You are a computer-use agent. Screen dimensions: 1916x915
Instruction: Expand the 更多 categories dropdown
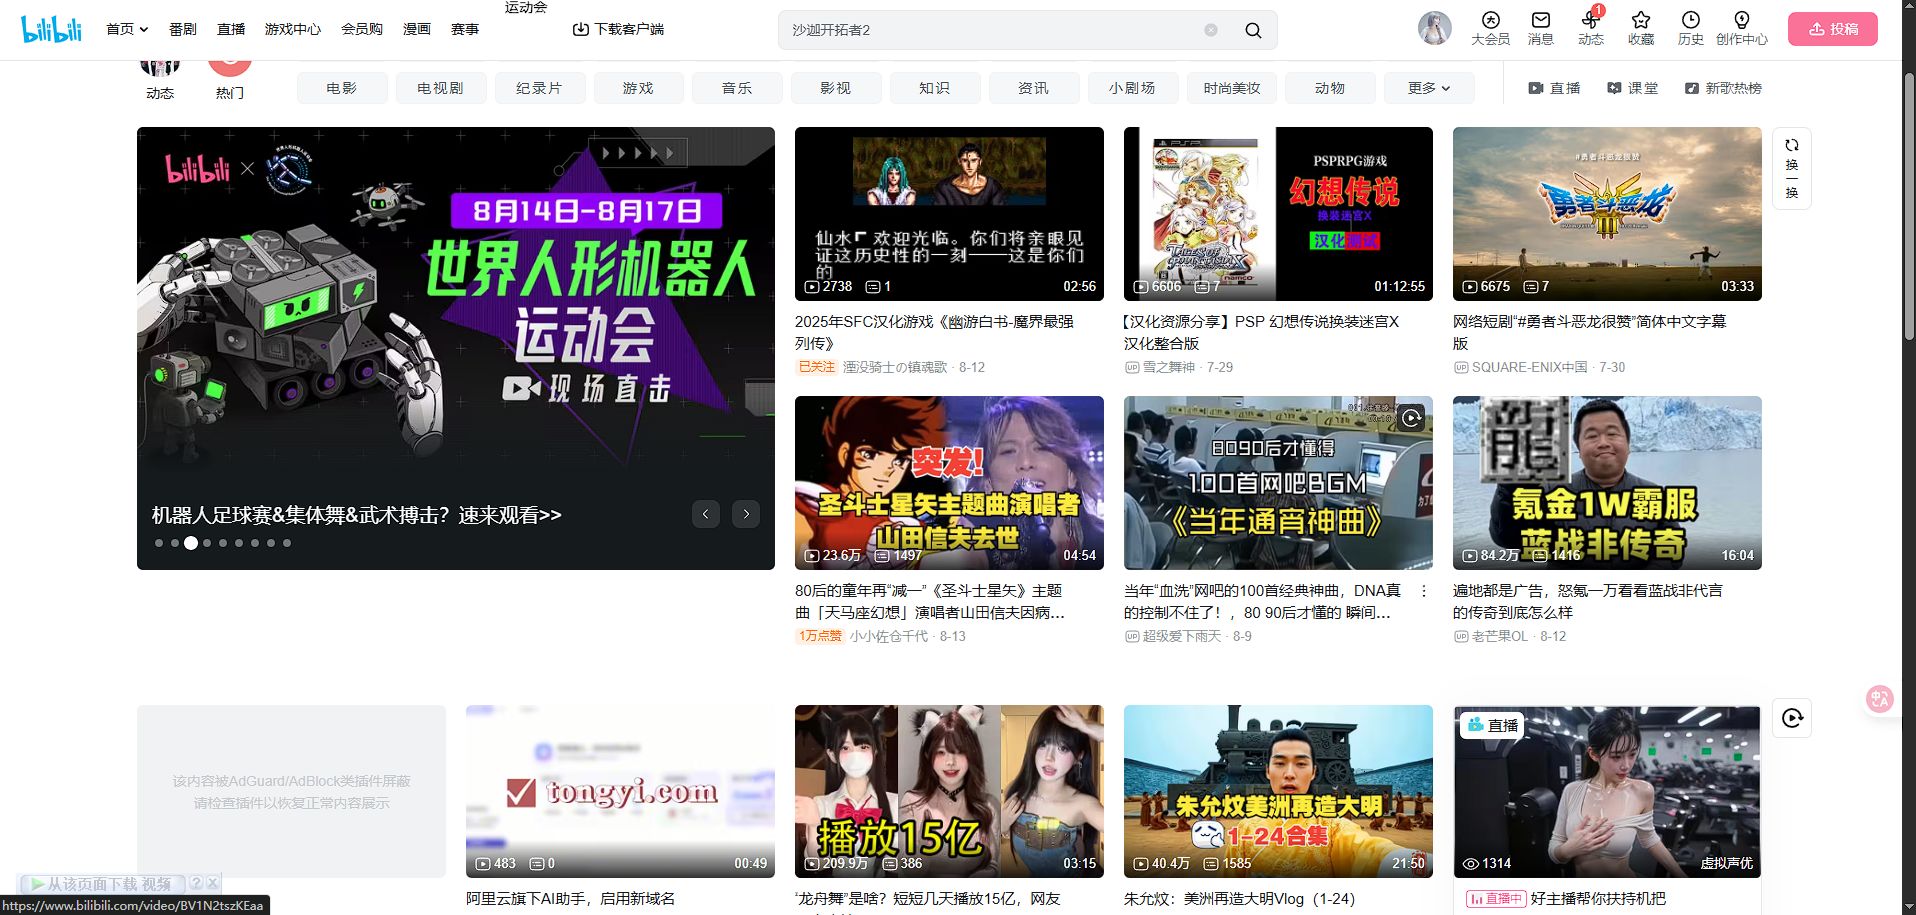click(1428, 88)
